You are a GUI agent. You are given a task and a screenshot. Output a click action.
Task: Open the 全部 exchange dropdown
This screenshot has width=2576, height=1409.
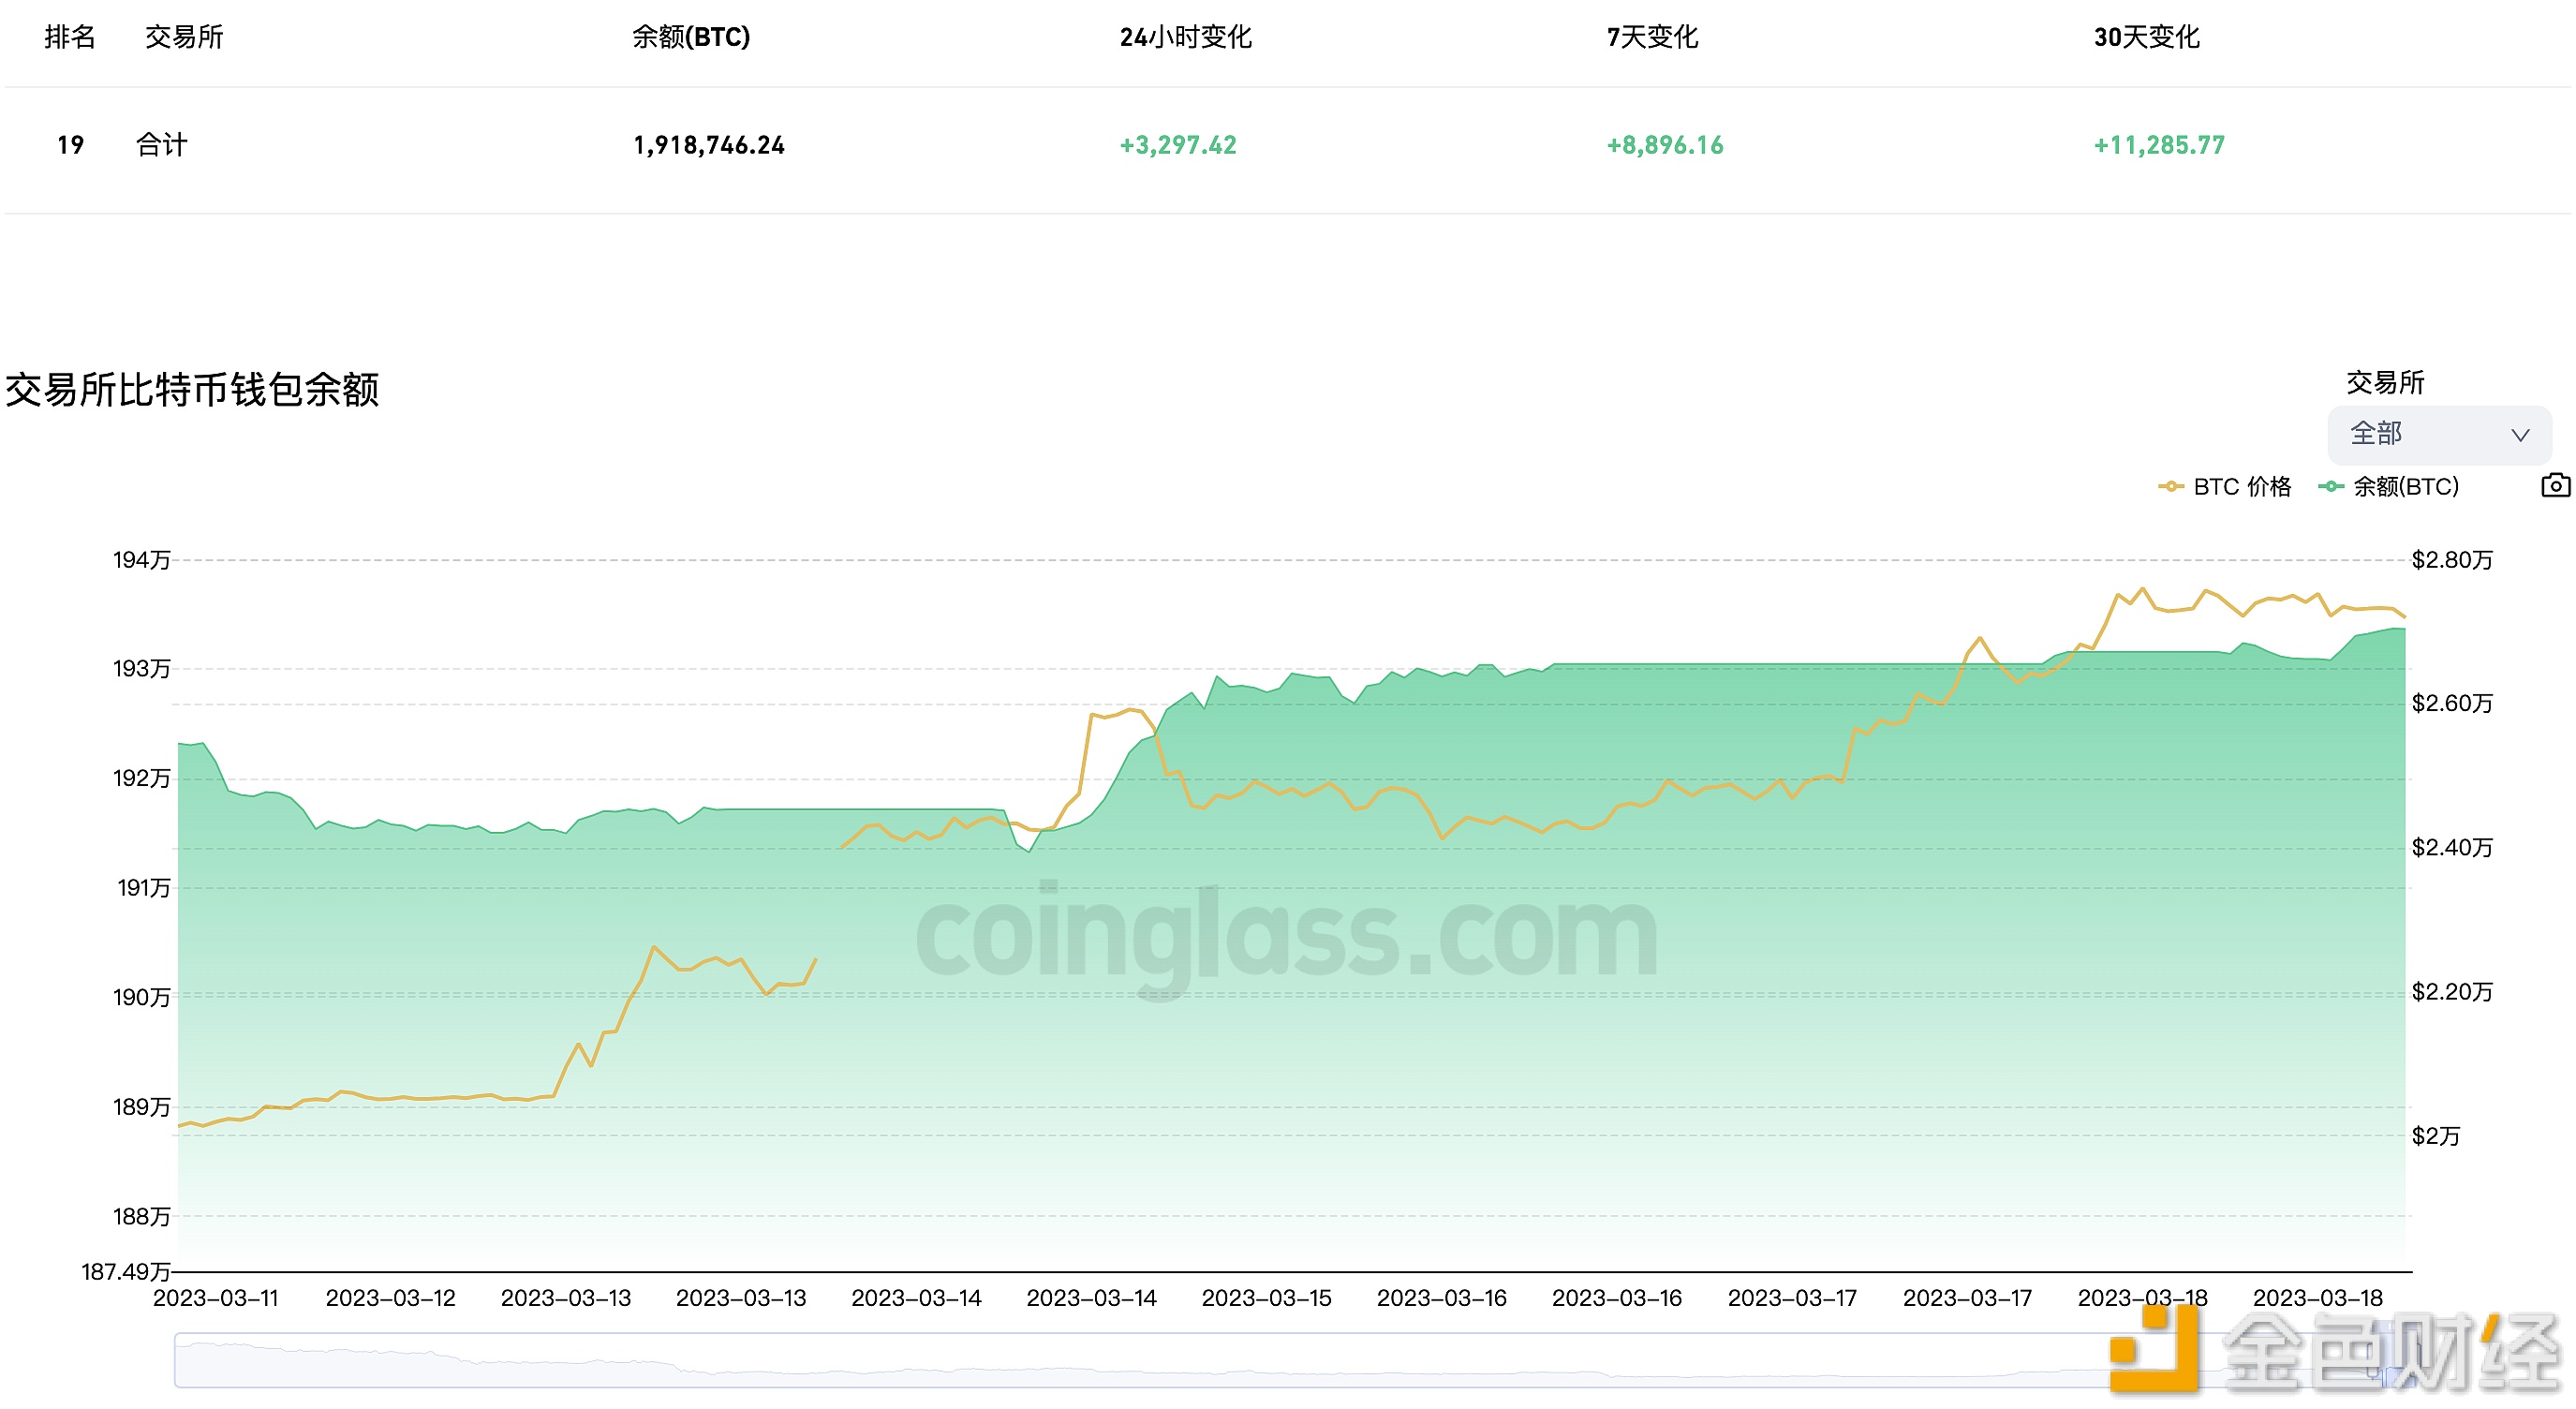tap(2439, 434)
